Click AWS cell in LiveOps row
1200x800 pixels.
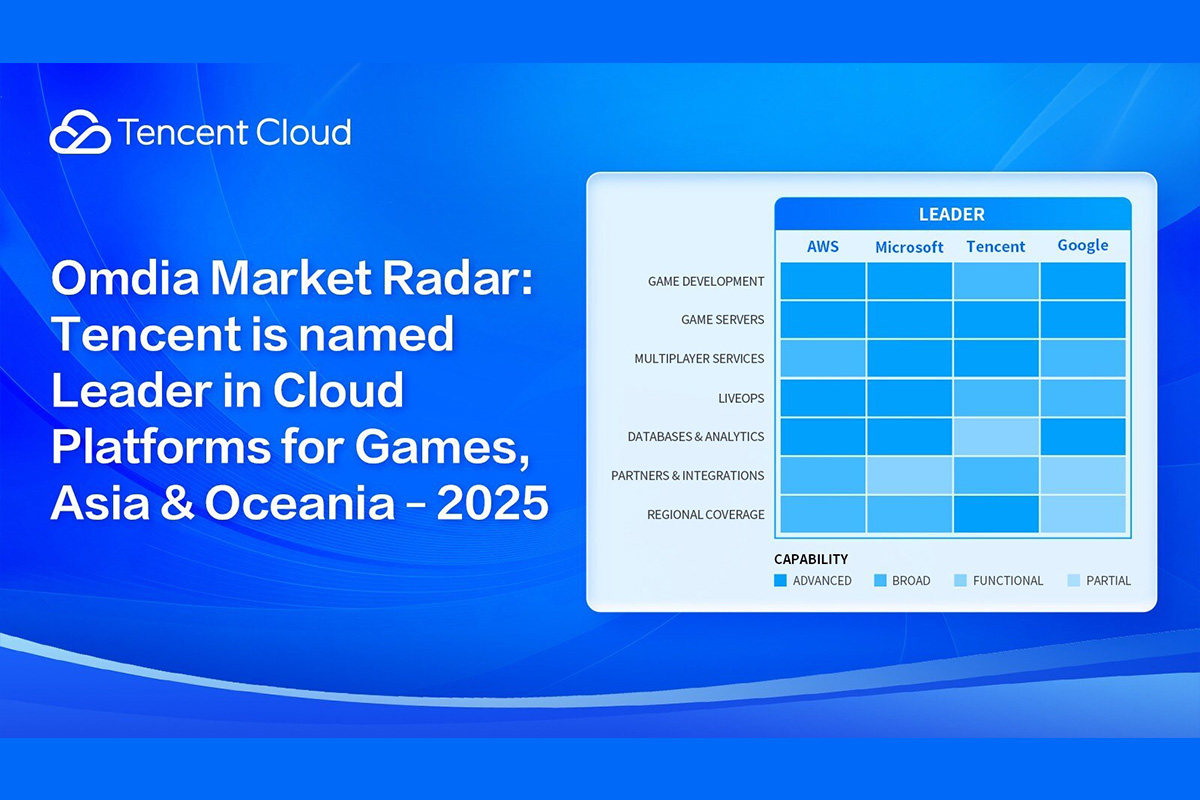[x=823, y=398]
